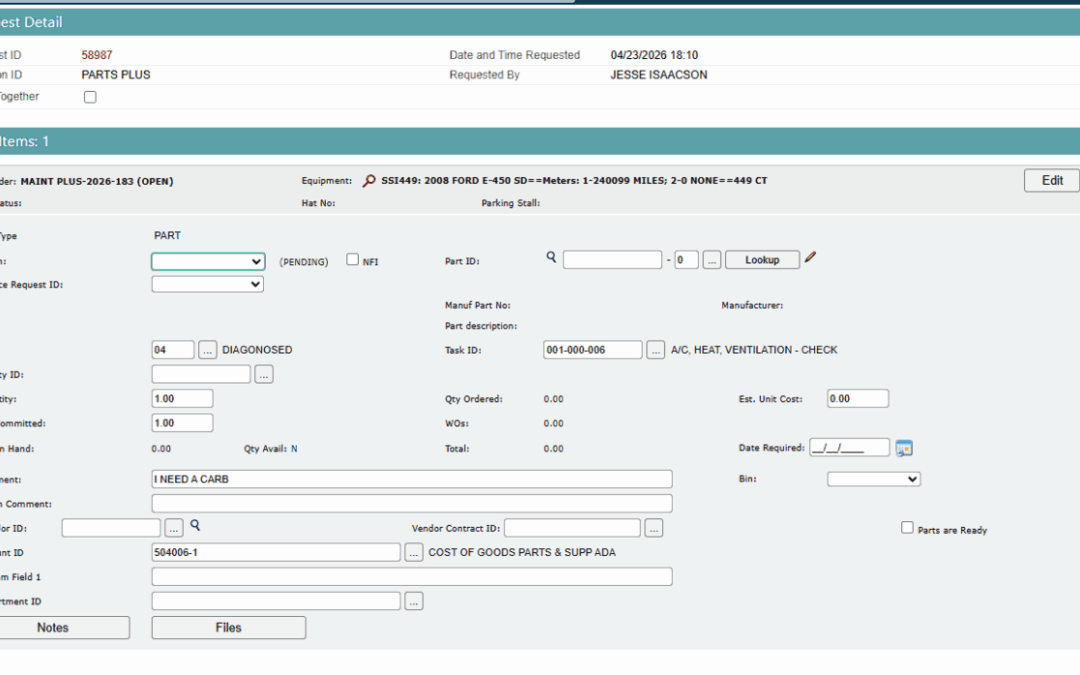Screen dimensions: 1080x675
Task: Click the Task ID field 001-000-006
Action: (592, 350)
